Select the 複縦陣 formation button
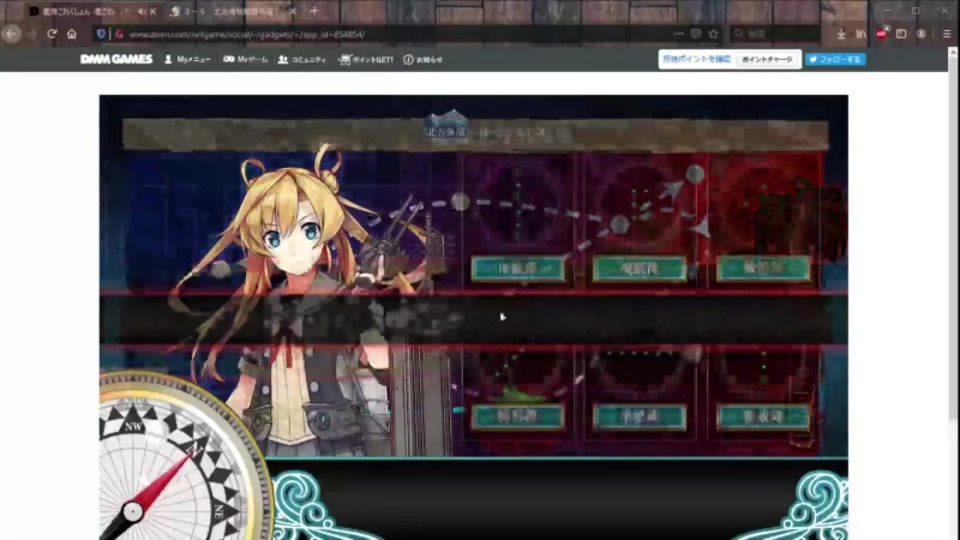The width and height of the screenshot is (960, 540). point(639,268)
